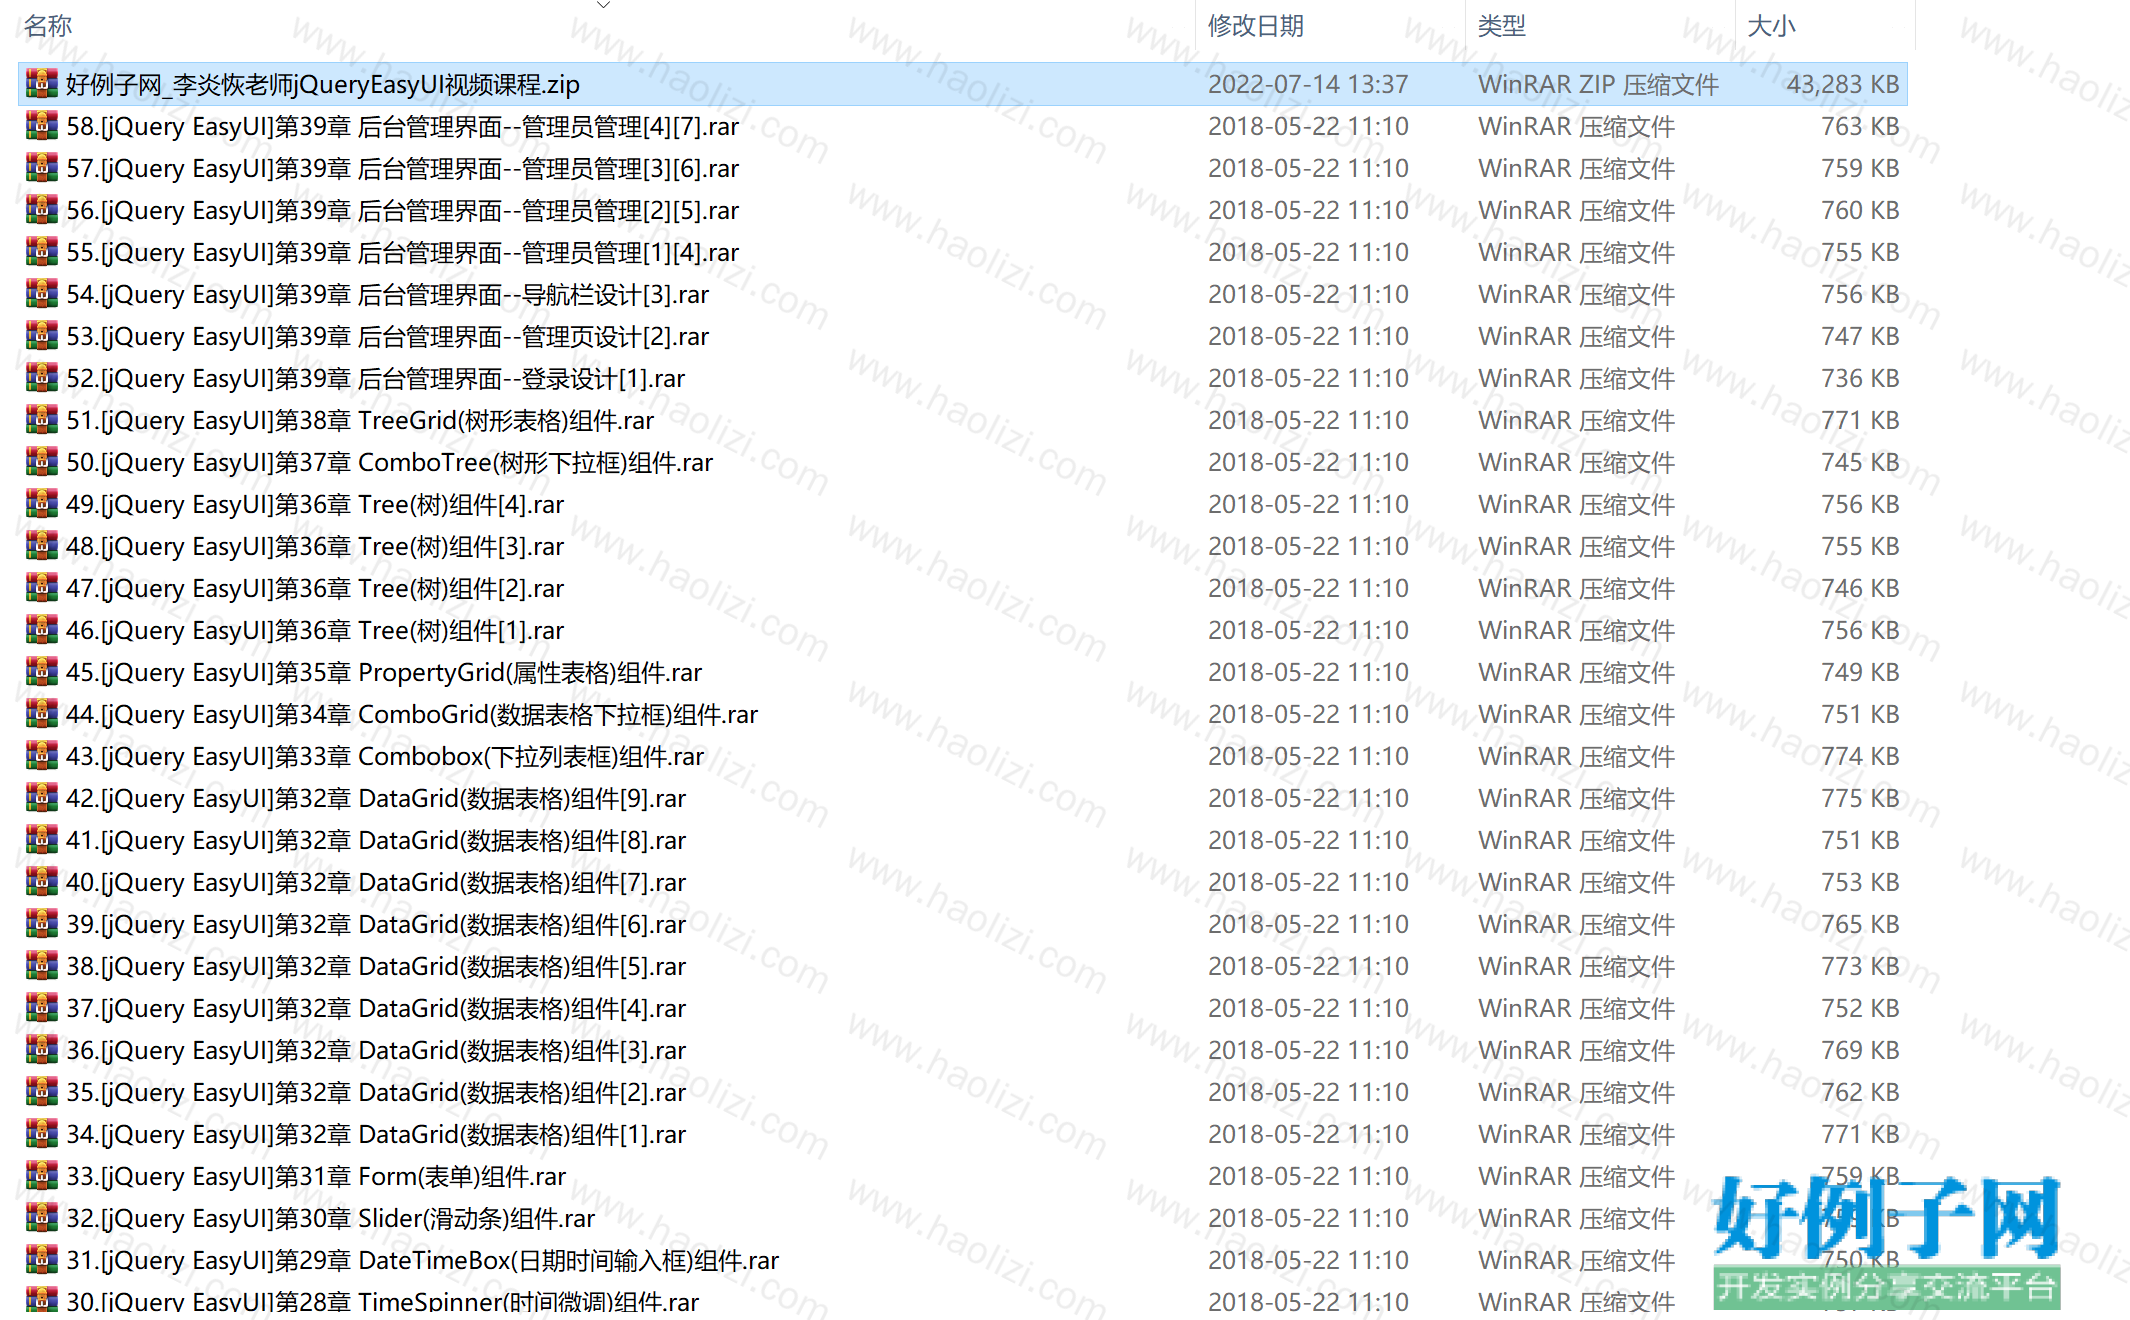Select file name 33.[jQuery EasyUI]第31章 Form(表单)组件.rar
The image size is (2130, 1320).
pyautogui.click(x=316, y=1176)
